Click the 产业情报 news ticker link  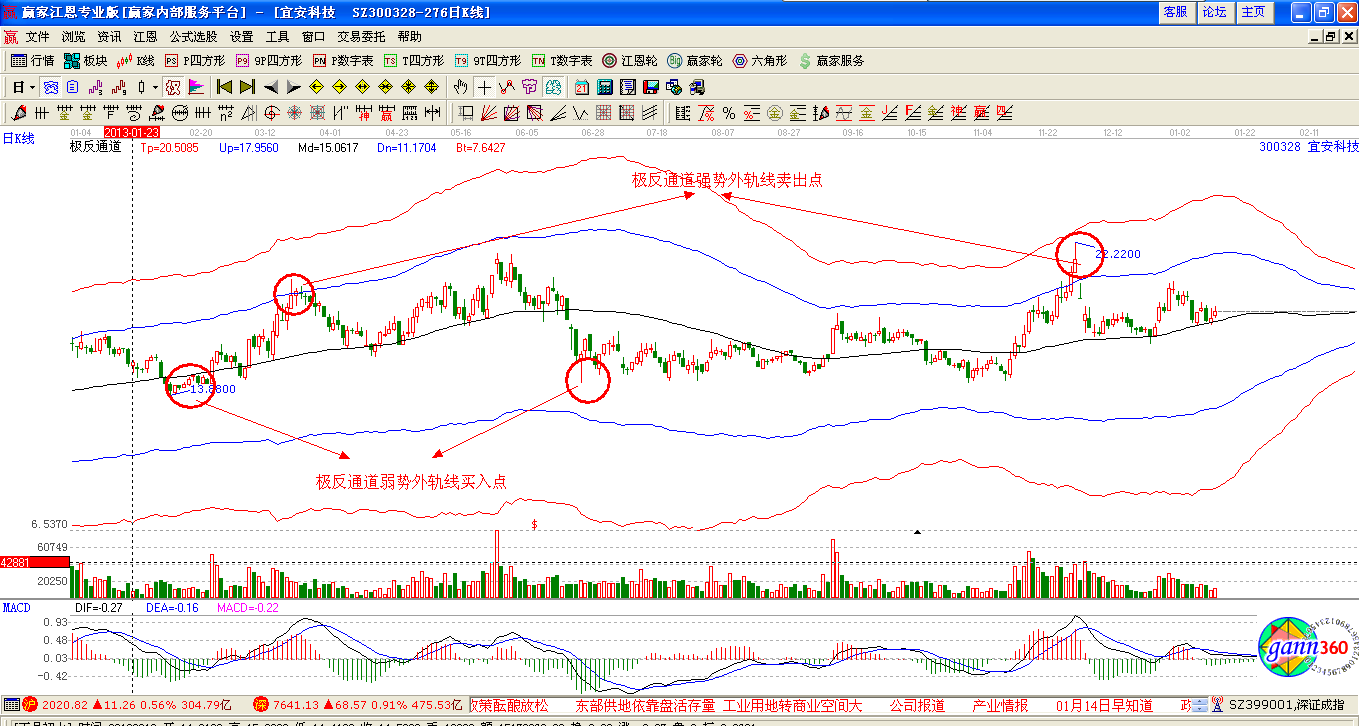[1000, 705]
